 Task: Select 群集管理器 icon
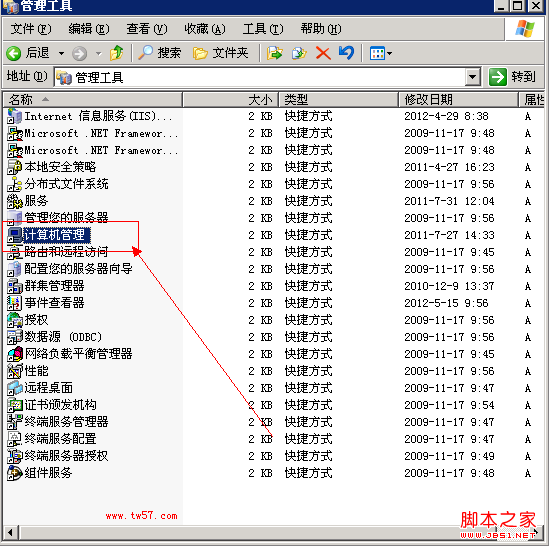point(14,286)
